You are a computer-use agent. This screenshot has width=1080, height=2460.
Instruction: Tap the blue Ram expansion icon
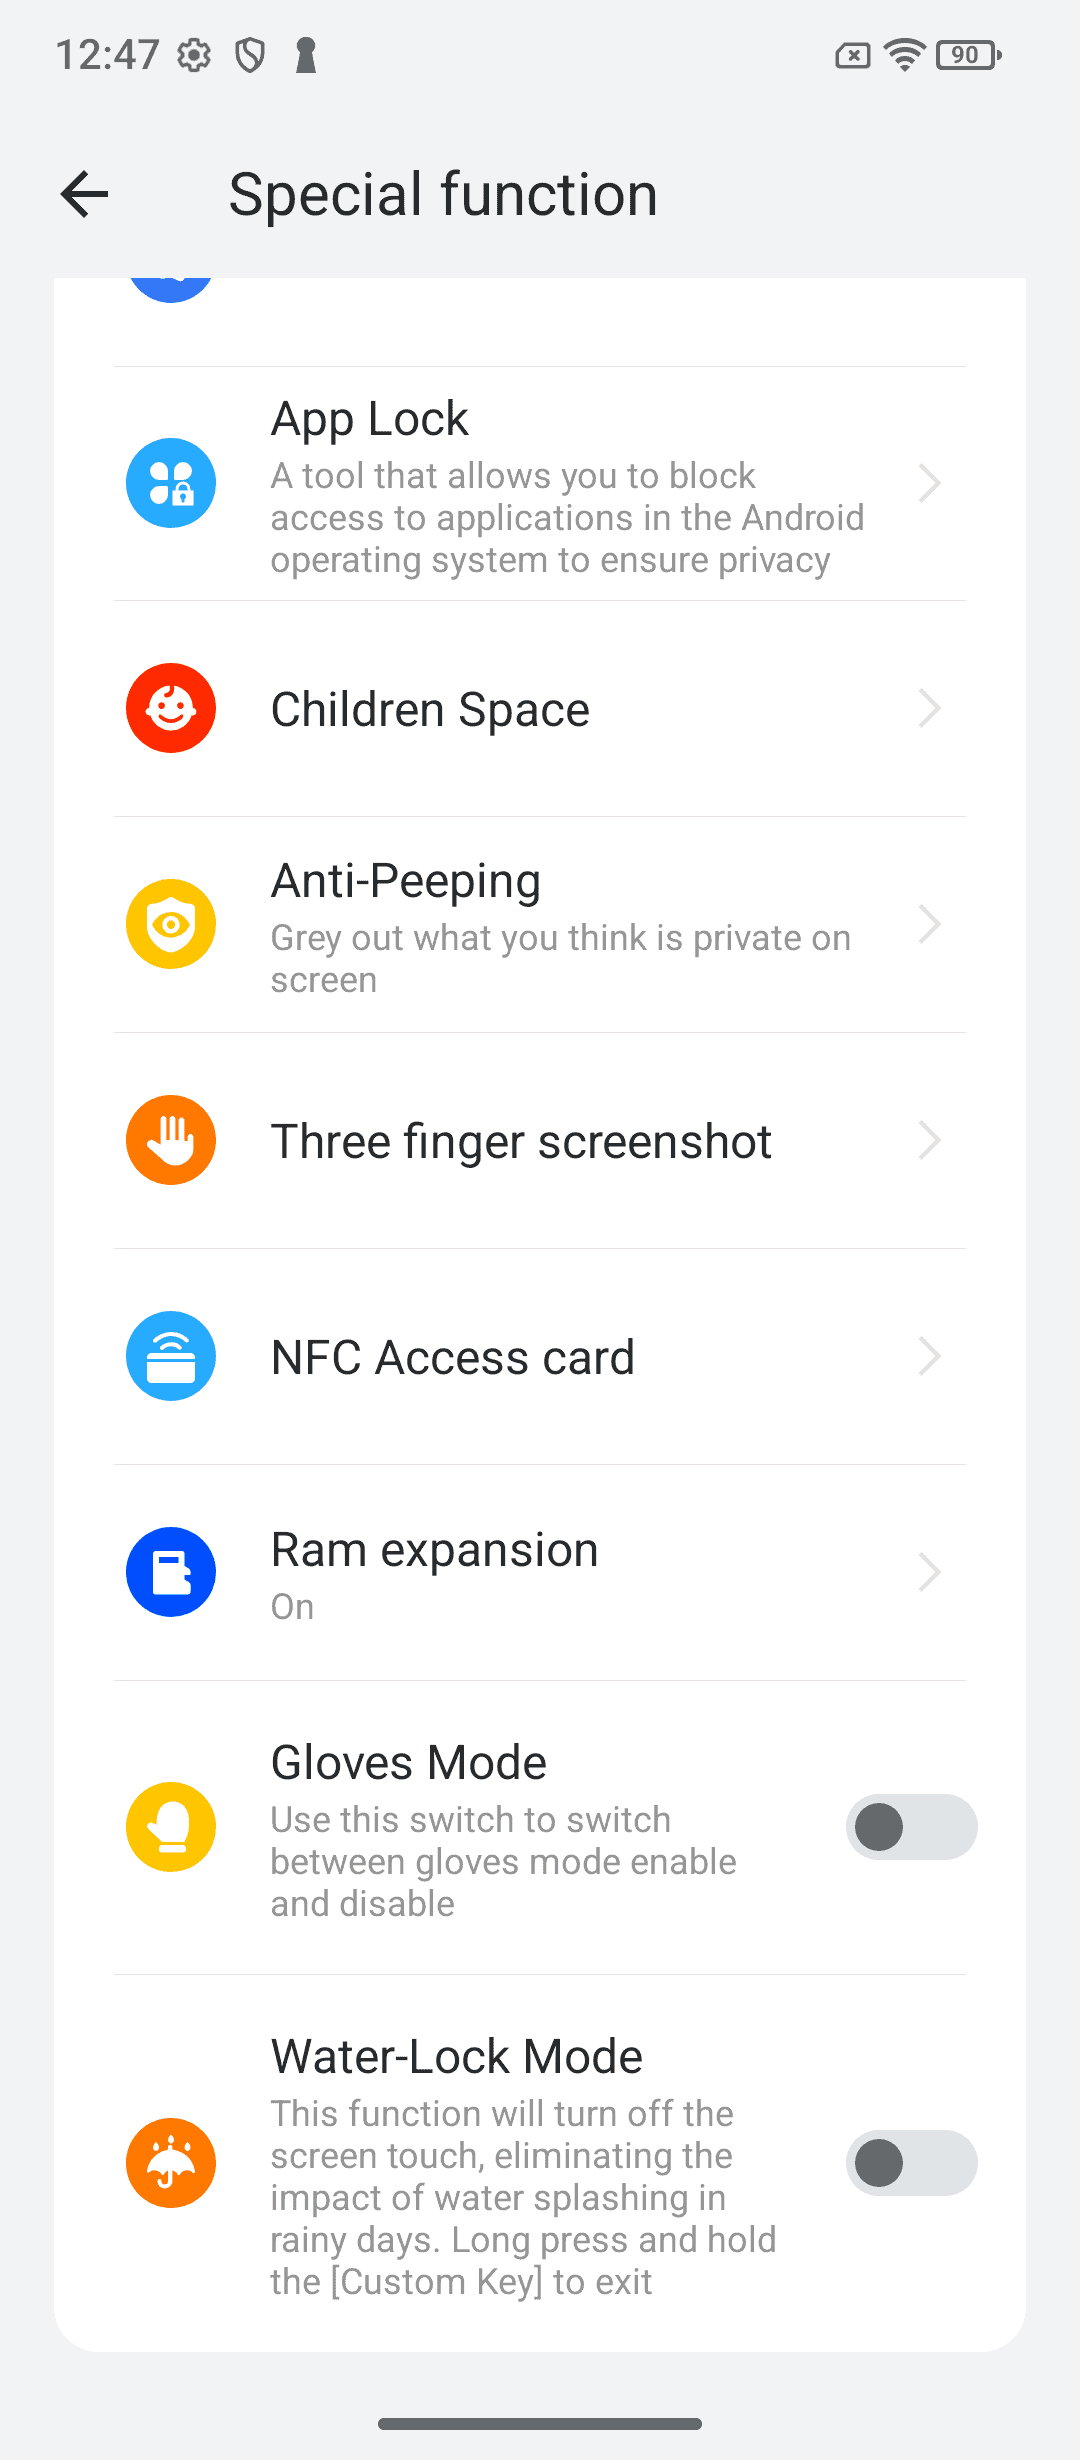(171, 1572)
